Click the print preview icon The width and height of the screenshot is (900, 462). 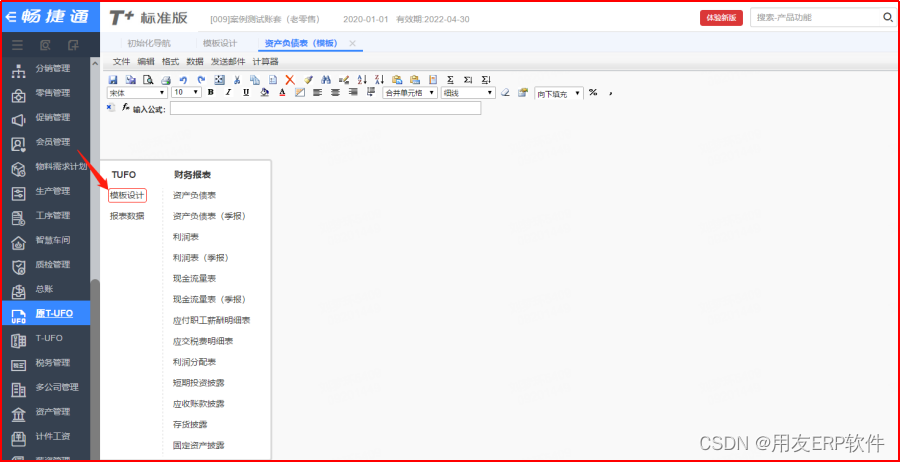[x=148, y=80]
